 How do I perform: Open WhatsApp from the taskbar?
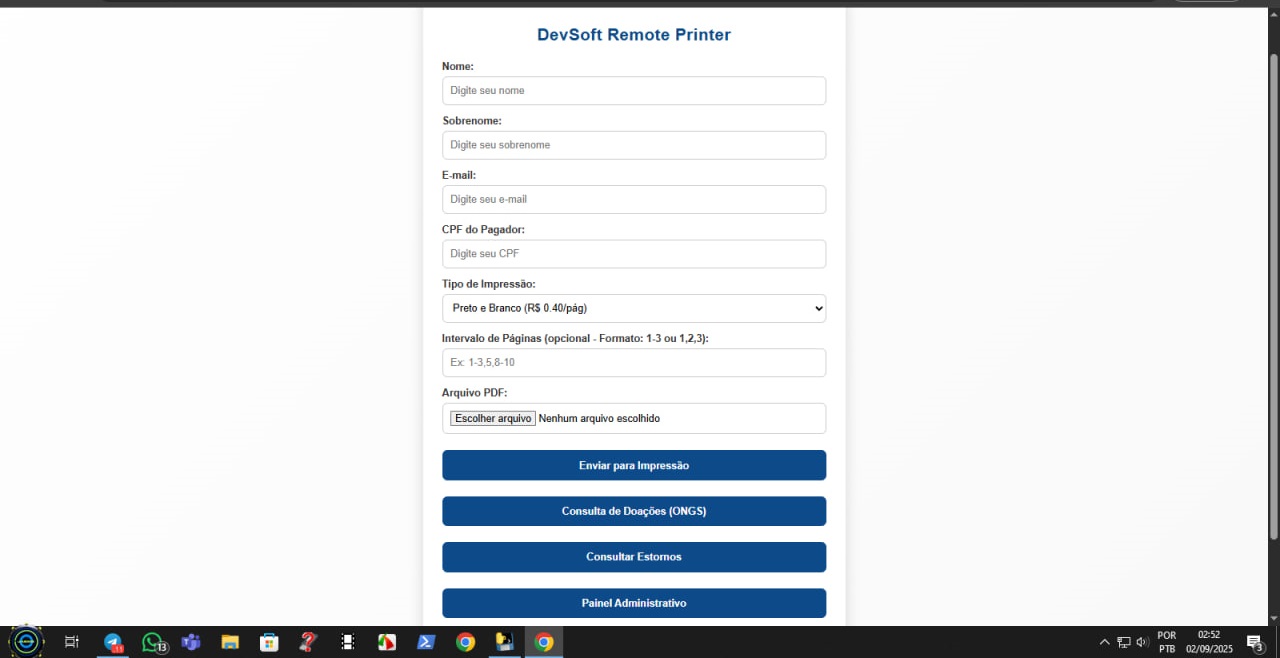[152, 642]
